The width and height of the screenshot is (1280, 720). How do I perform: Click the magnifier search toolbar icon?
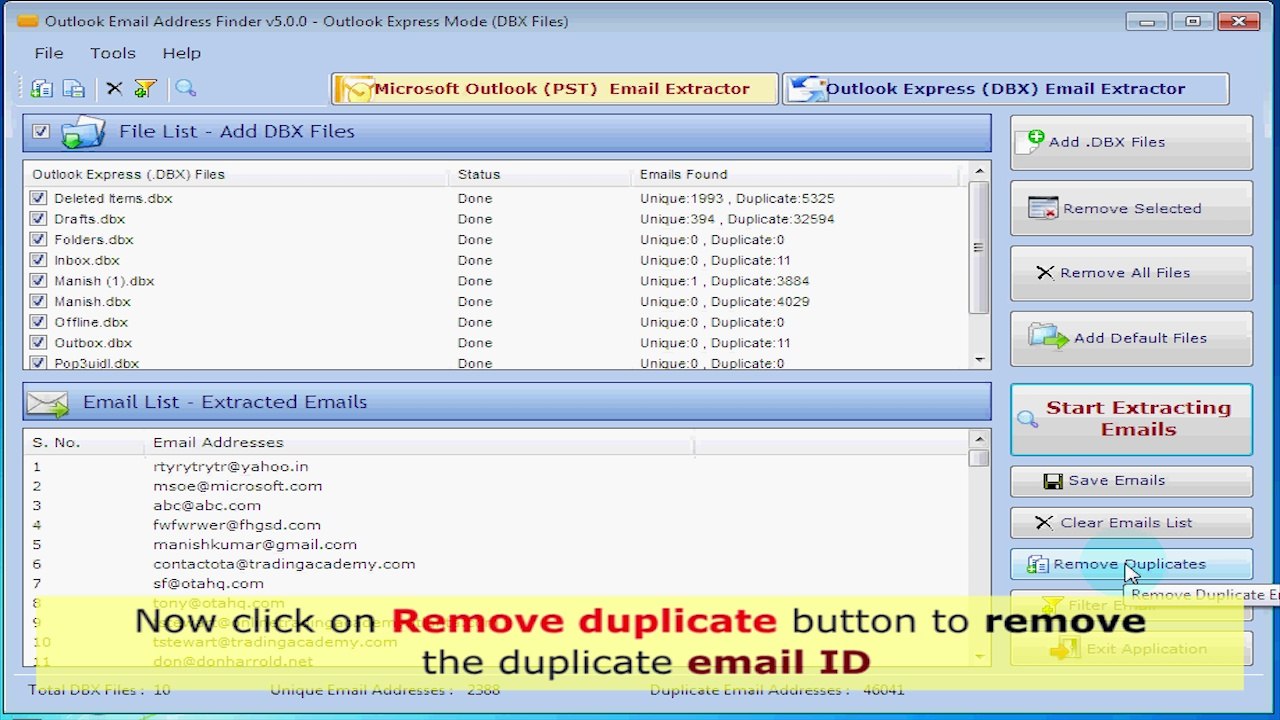pyautogui.click(x=185, y=88)
